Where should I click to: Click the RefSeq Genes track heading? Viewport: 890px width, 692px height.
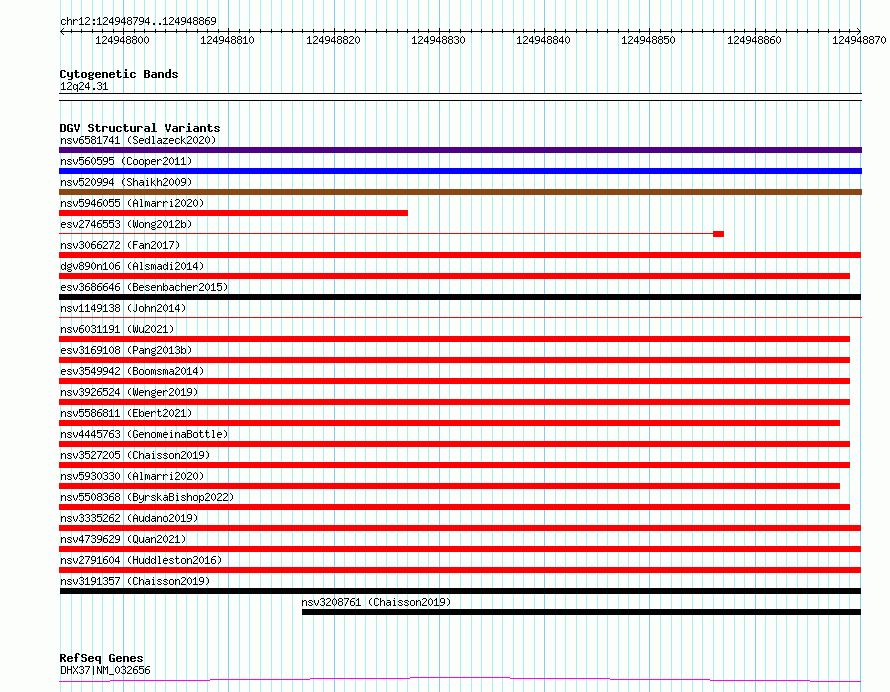point(101,658)
